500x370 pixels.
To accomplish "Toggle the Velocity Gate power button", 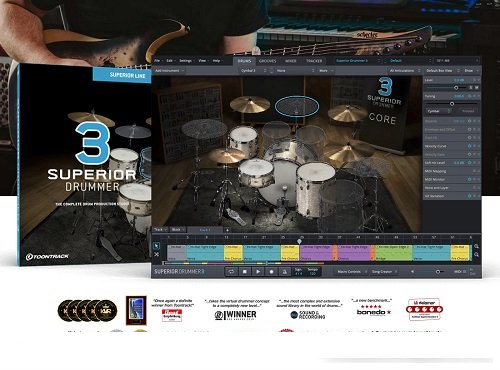I will pyautogui.click(x=469, y=155).
